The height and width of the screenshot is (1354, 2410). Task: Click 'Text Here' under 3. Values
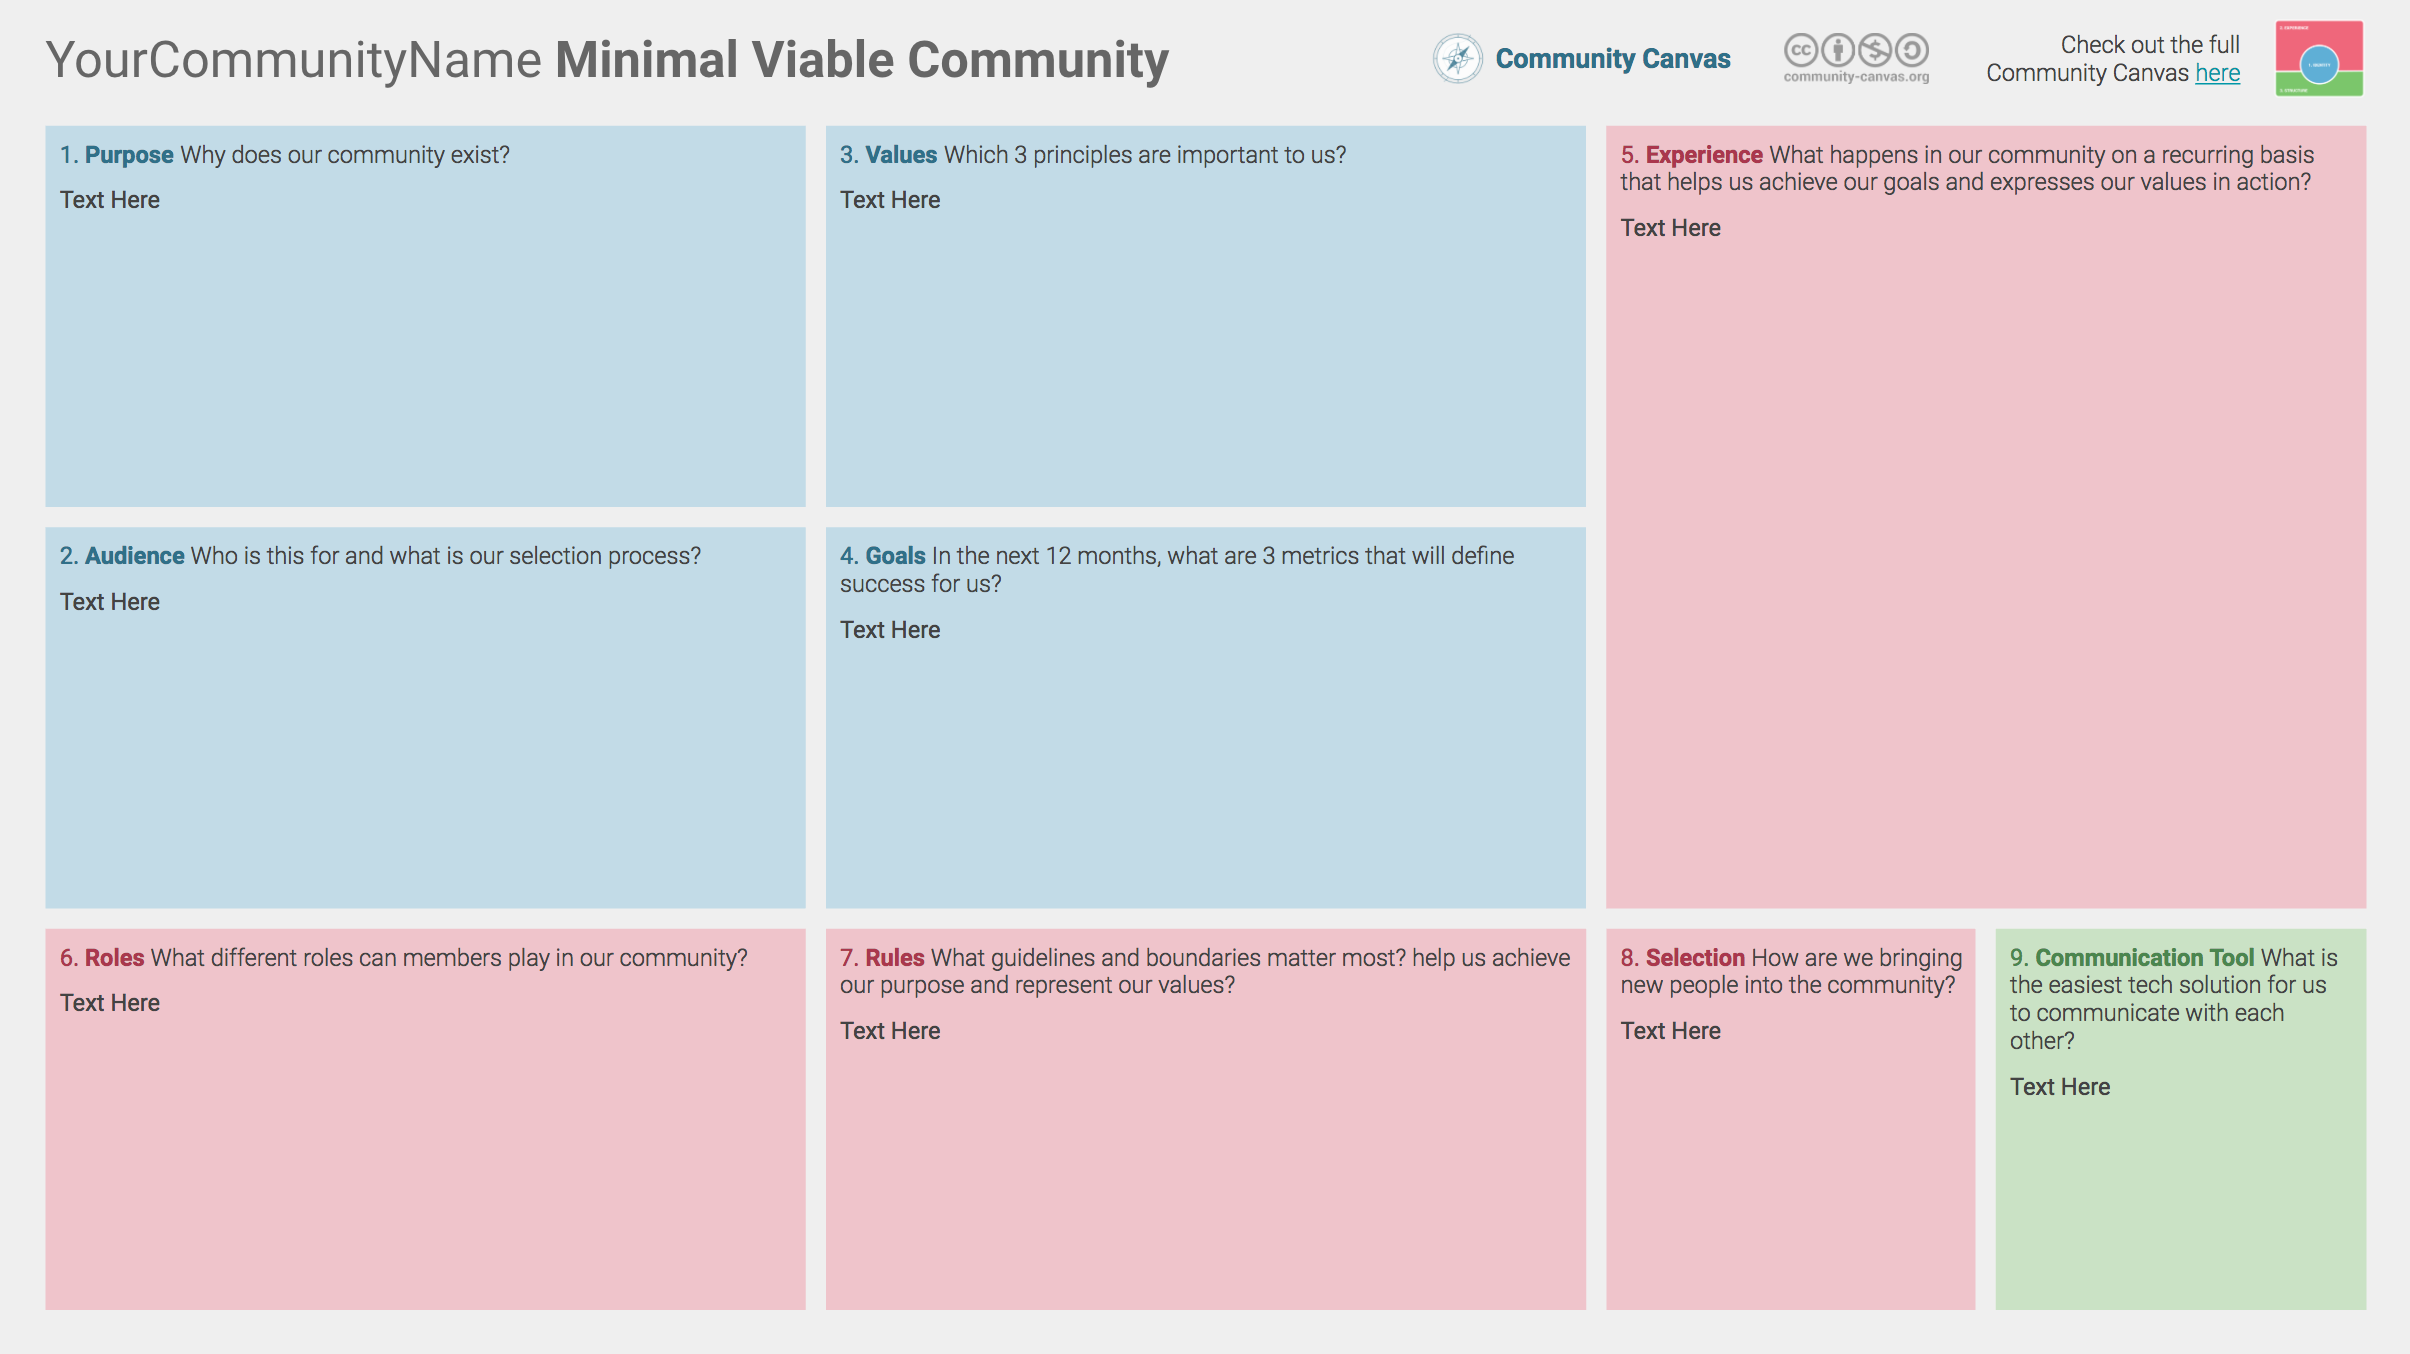pos(890,200)
